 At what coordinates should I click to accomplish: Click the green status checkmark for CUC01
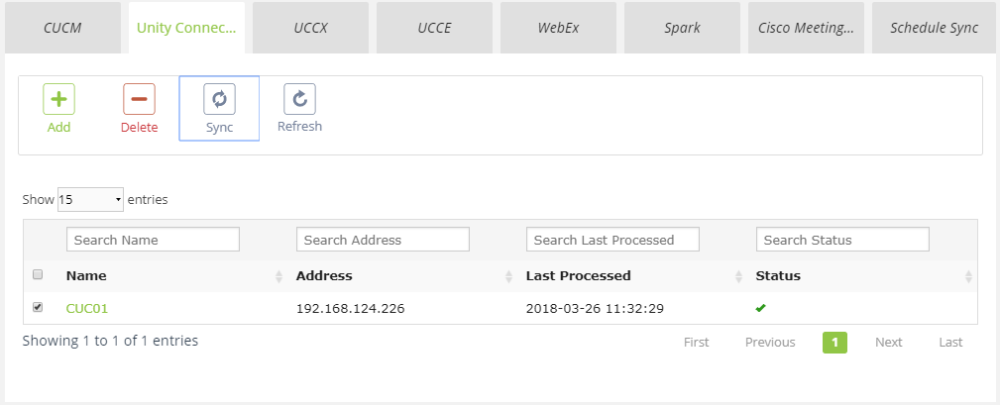761,308
